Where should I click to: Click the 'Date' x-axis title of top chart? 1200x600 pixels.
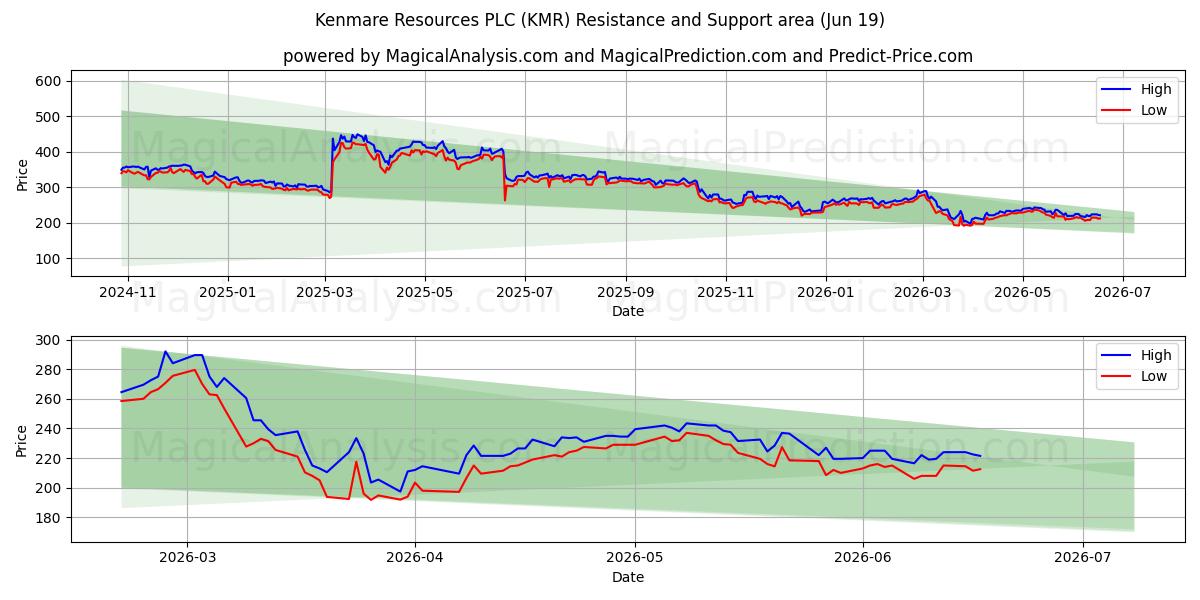click(627, 312)
